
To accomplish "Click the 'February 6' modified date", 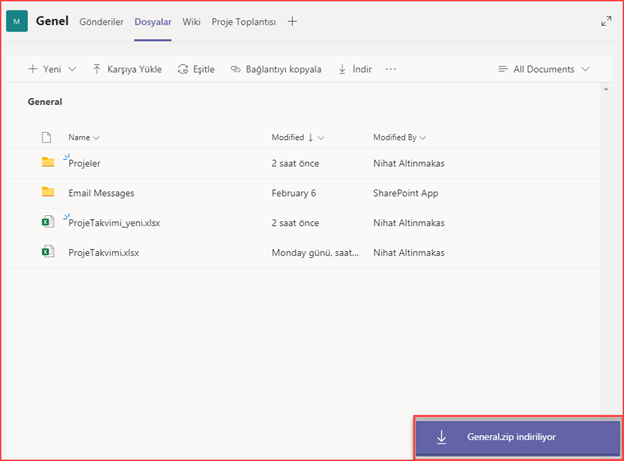I will pyautogui.click(x=294, y=193).
